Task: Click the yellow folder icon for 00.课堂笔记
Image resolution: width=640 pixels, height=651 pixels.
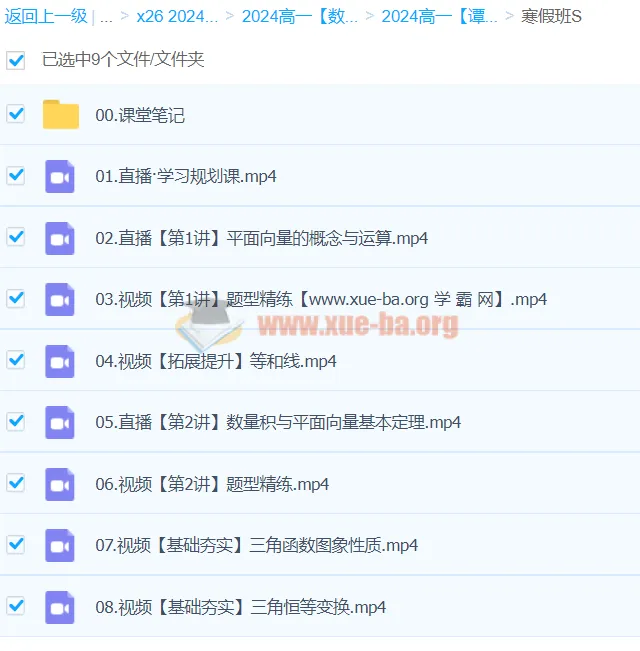Action: [61, 115]
